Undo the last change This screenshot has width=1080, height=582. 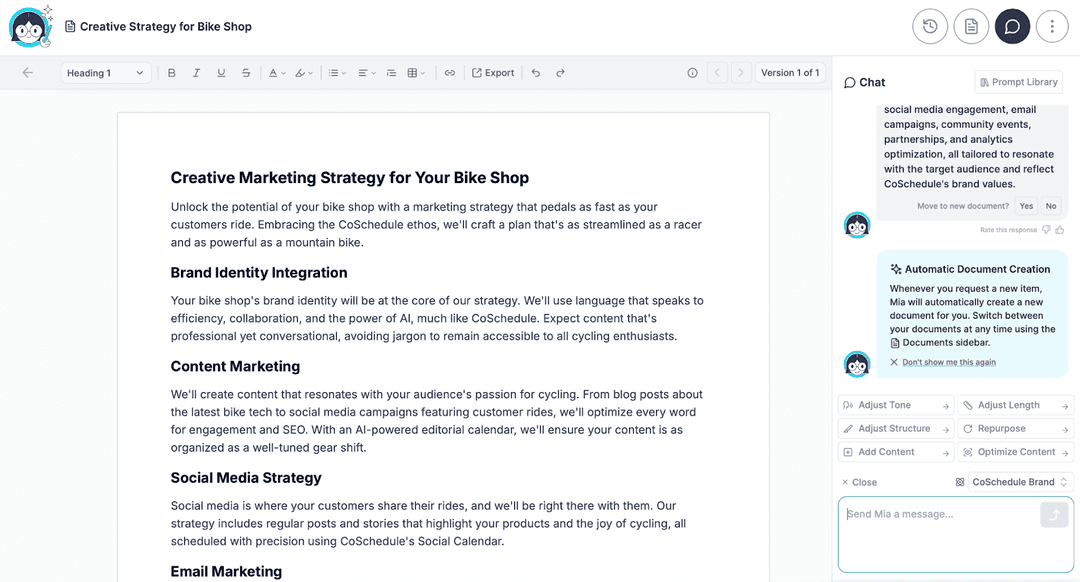point(536,72)
